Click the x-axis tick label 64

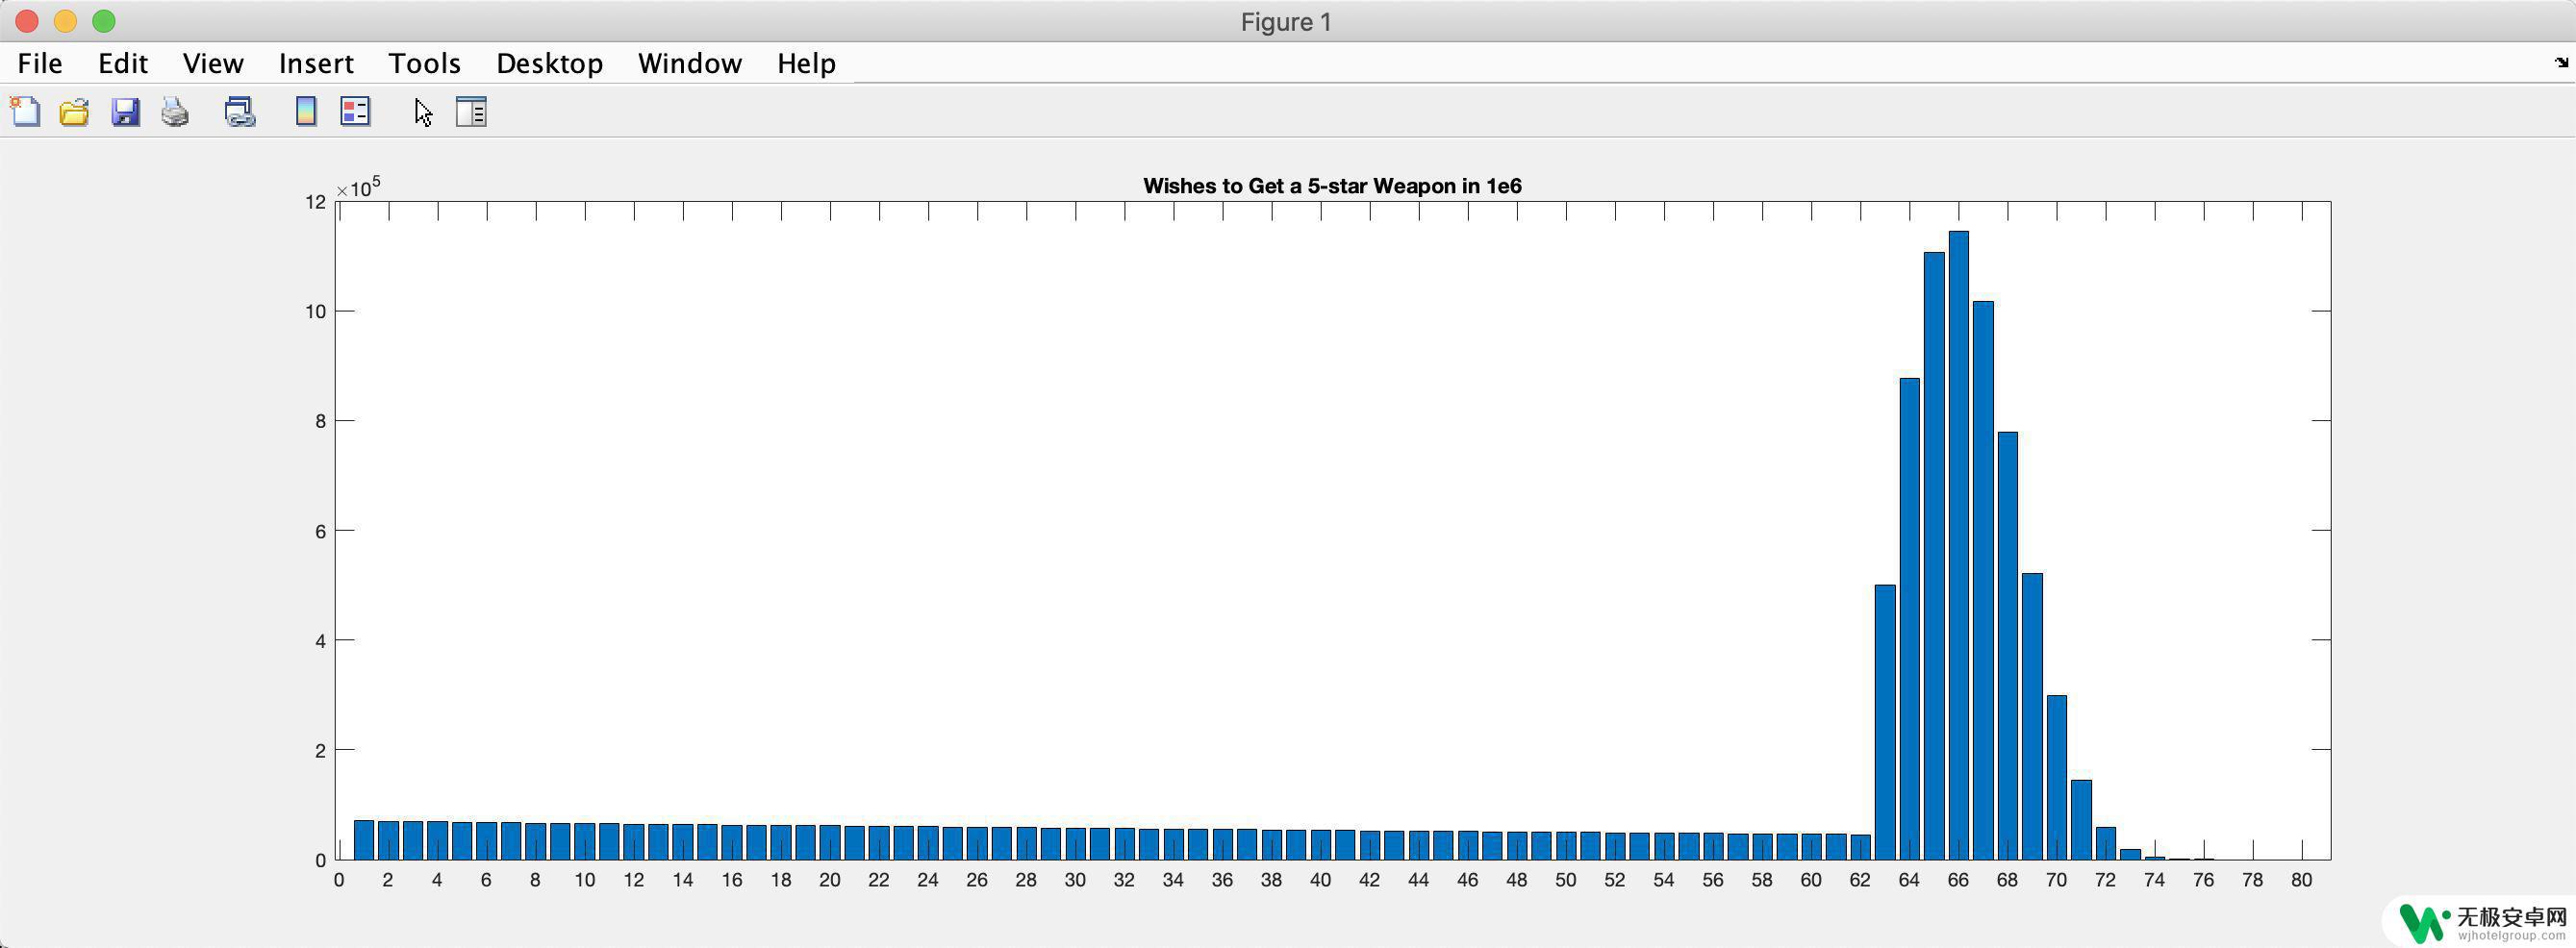click(x=1909, y=880)
